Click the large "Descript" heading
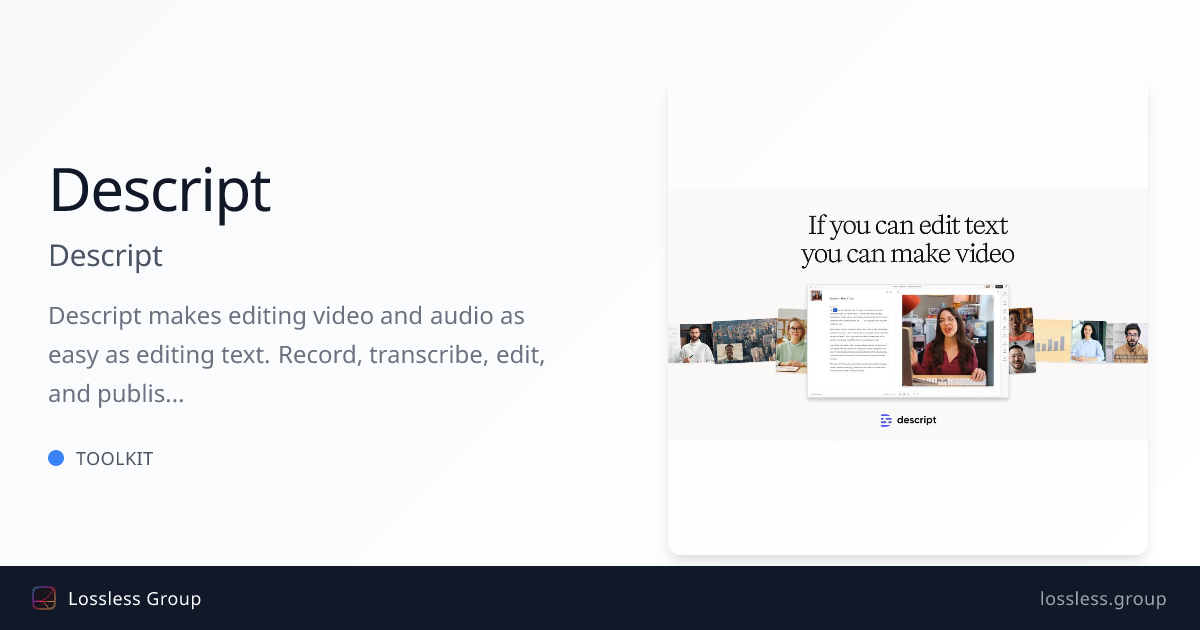This screenshot has height=630, width=1200. point(160,189)
